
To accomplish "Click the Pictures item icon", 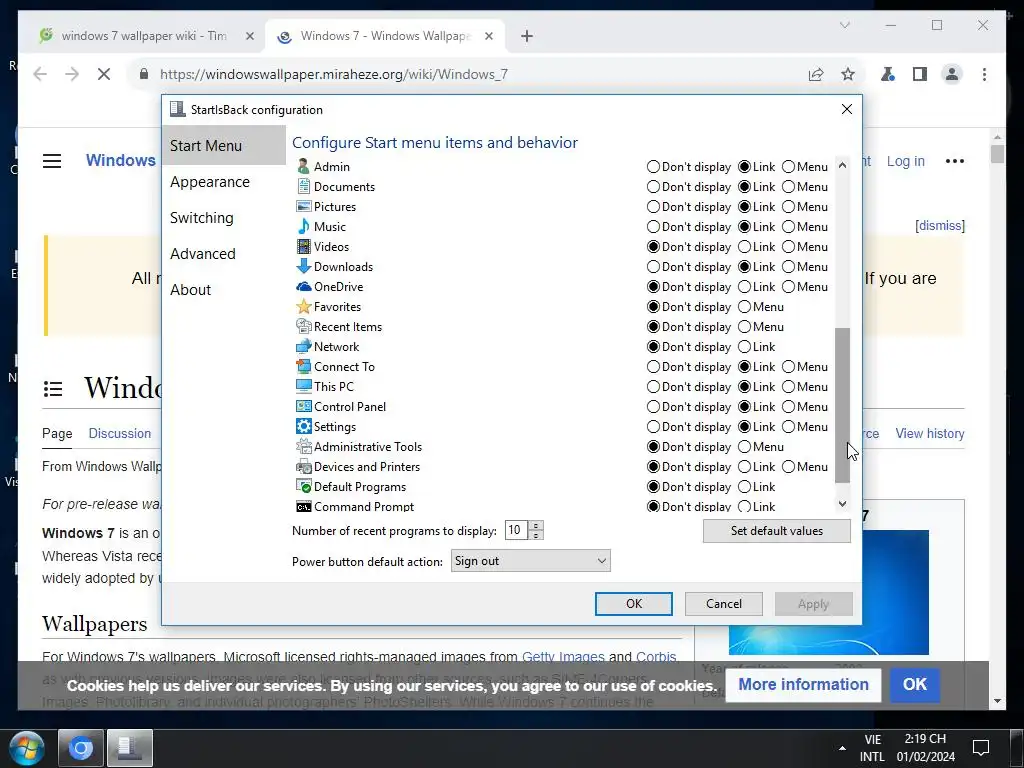I will 303,206.
